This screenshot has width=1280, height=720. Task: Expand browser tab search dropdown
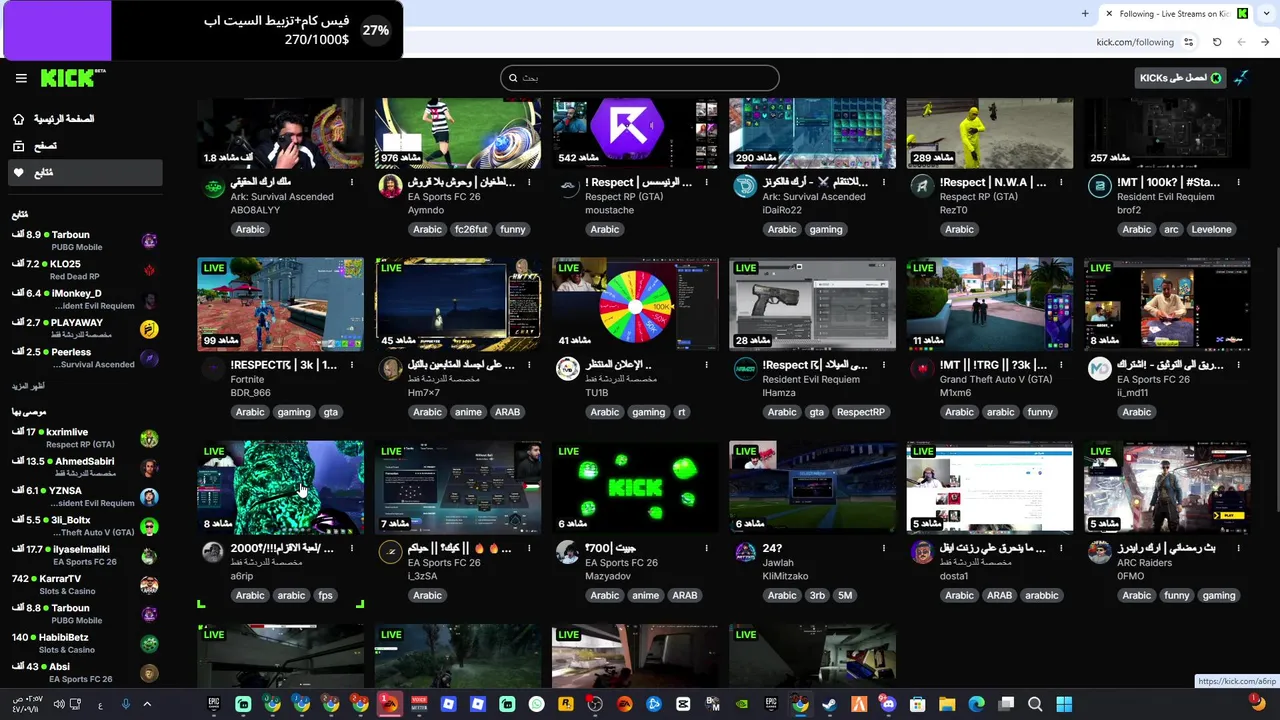[1265, 14]
